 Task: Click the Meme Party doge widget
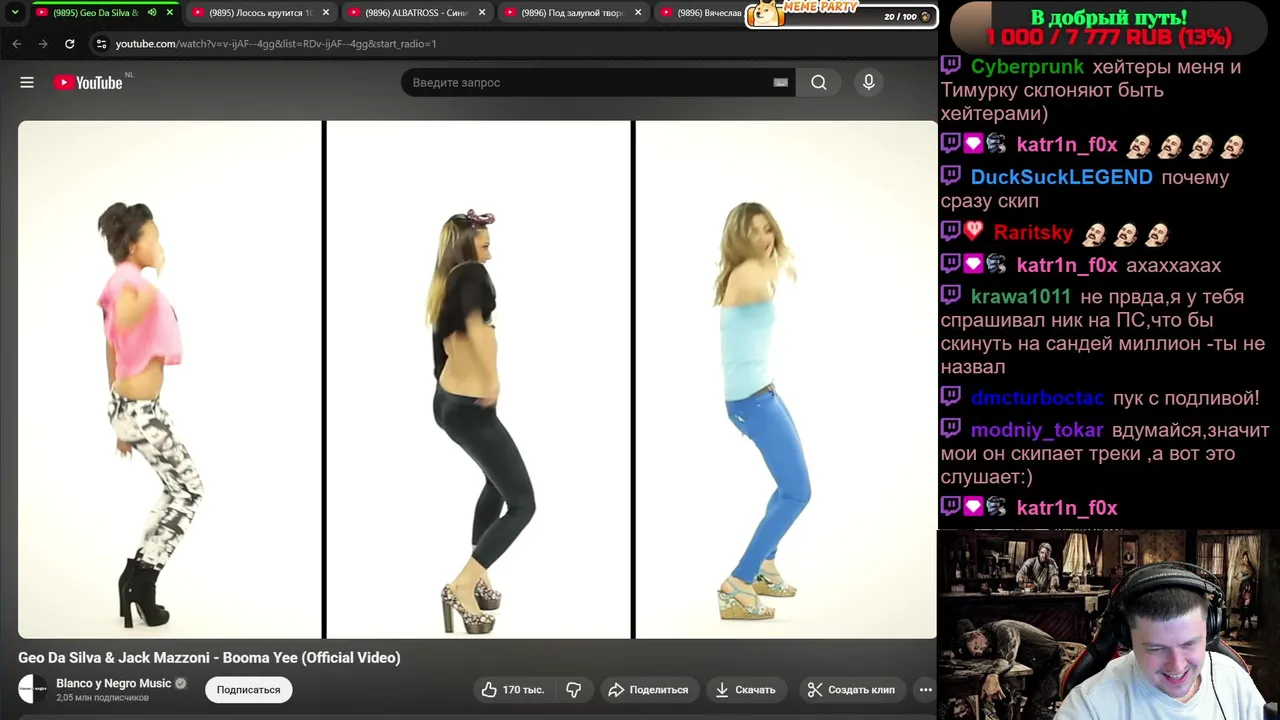(x=841, y=14)
